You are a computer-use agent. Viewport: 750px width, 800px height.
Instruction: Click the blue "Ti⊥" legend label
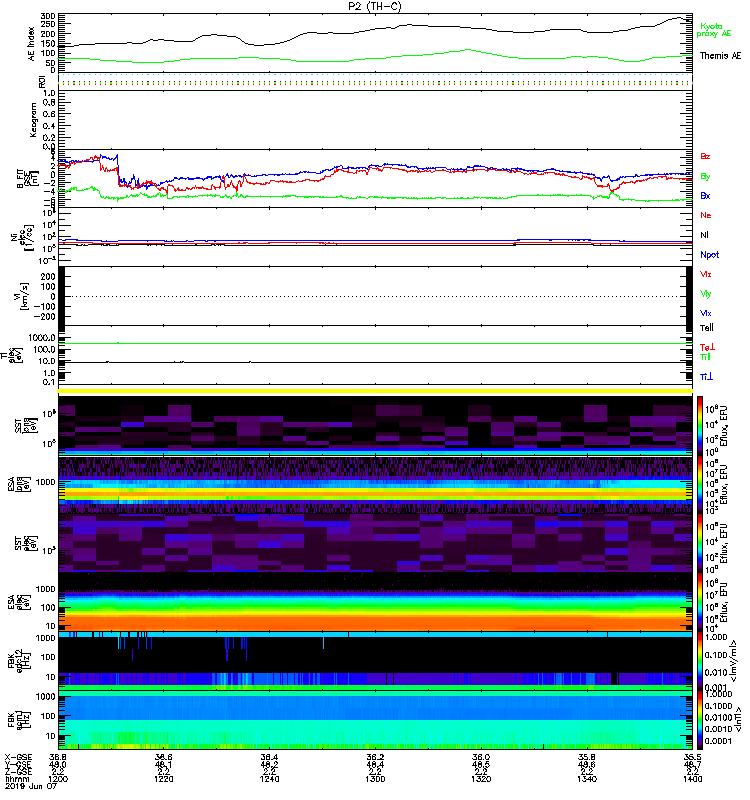click(706, 377)
